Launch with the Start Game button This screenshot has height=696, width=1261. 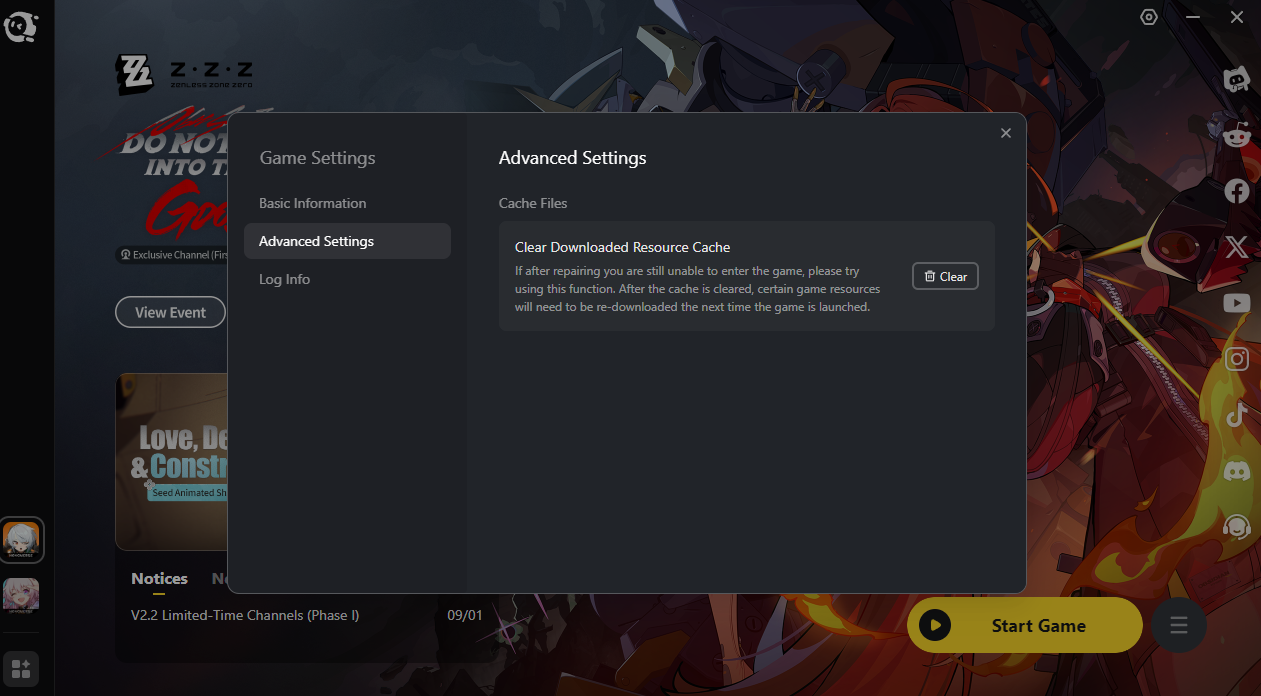tap(1025, 625)
